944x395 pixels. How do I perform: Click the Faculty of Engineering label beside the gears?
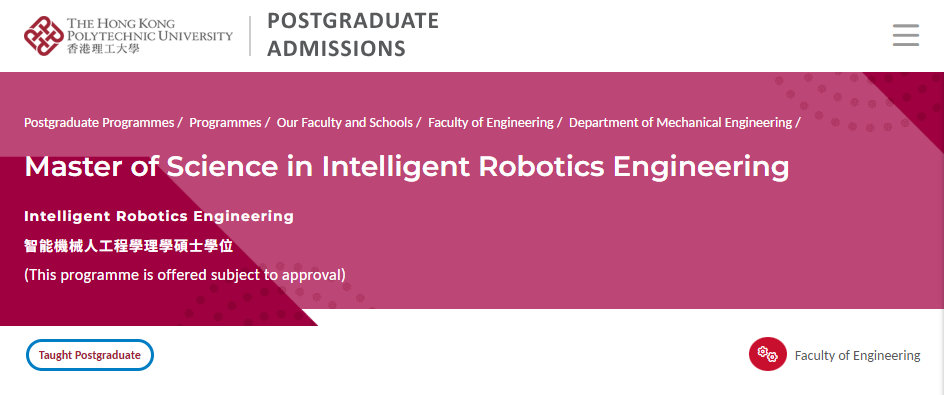coord(857,355)
